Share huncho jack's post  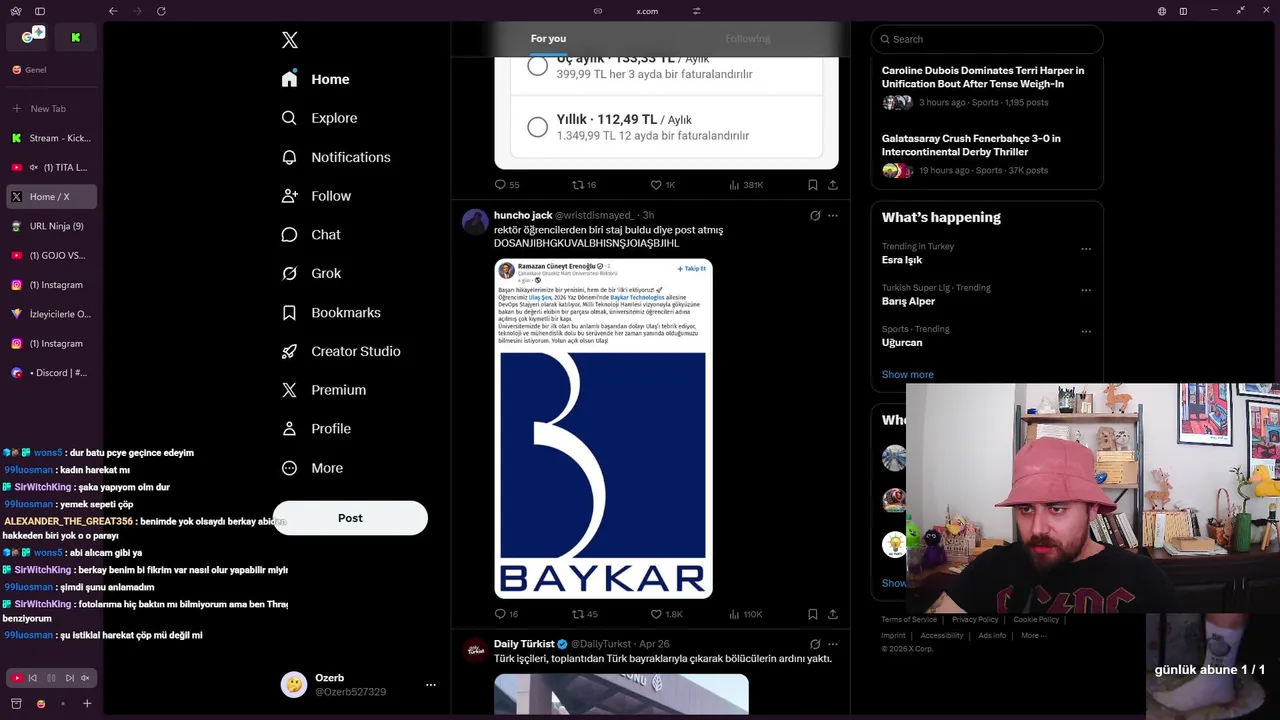[x=833, y=614]
